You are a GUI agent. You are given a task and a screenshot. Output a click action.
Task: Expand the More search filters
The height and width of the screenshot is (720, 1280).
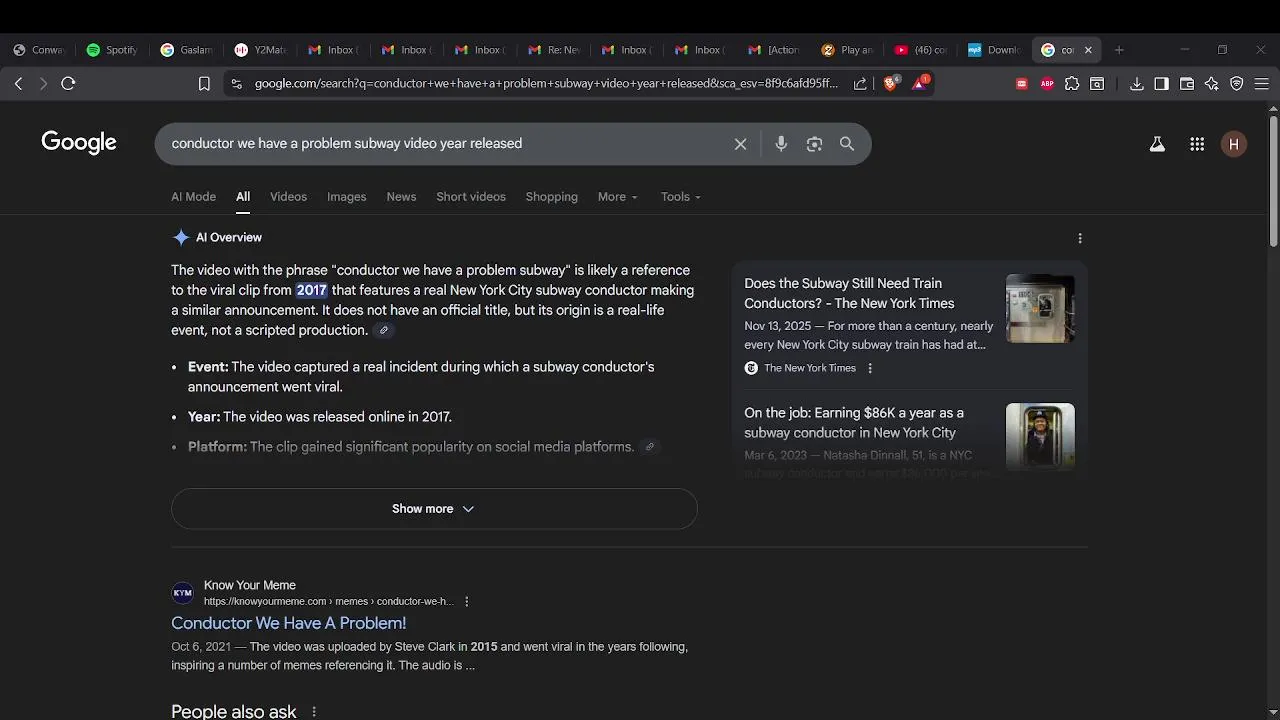pos(617,197)
